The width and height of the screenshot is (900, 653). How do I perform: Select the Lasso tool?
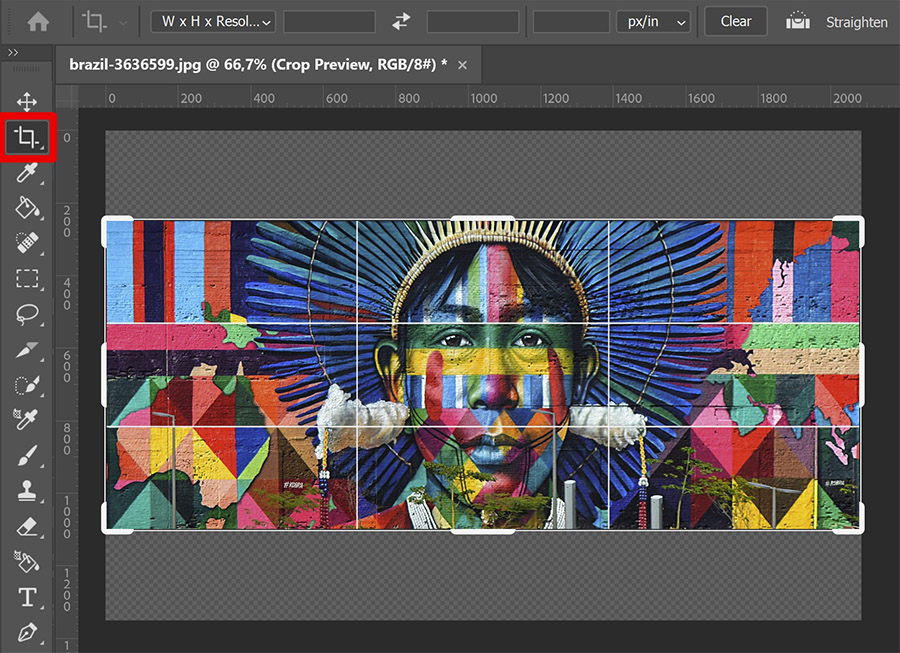click(x=28, y=314)
